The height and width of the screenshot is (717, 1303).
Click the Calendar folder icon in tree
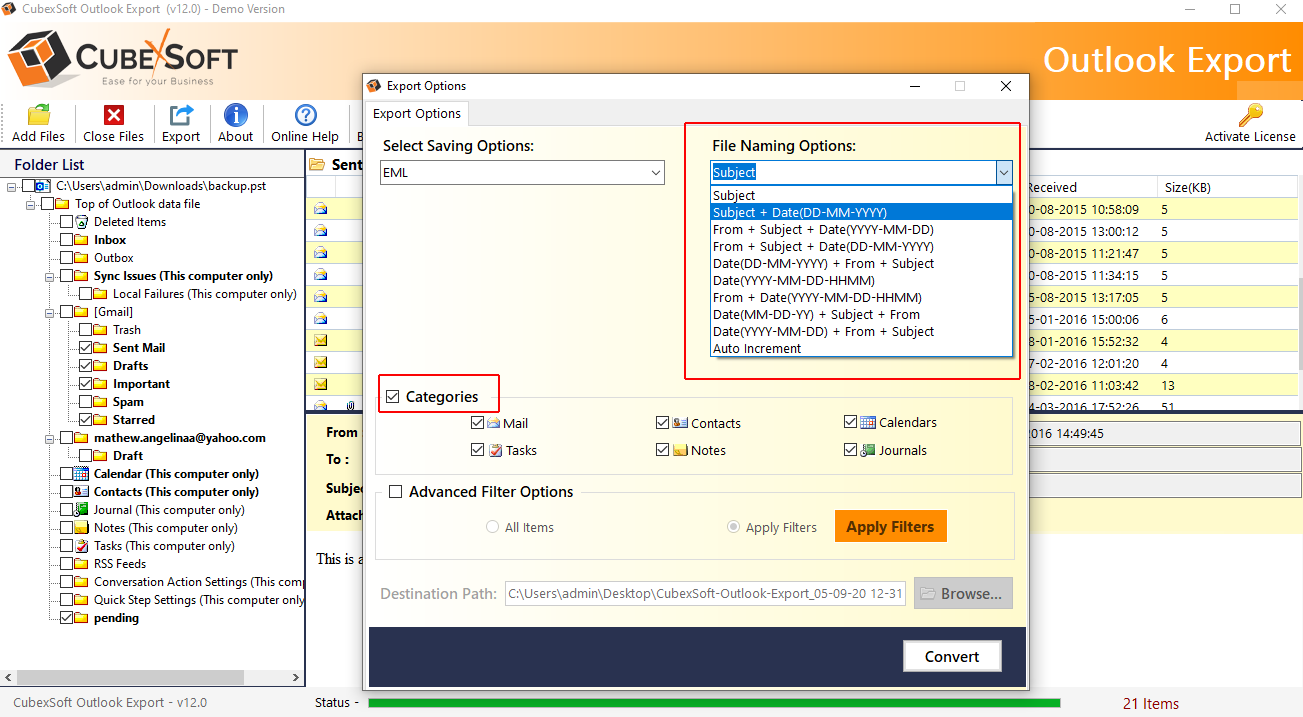tap(82, 474)
